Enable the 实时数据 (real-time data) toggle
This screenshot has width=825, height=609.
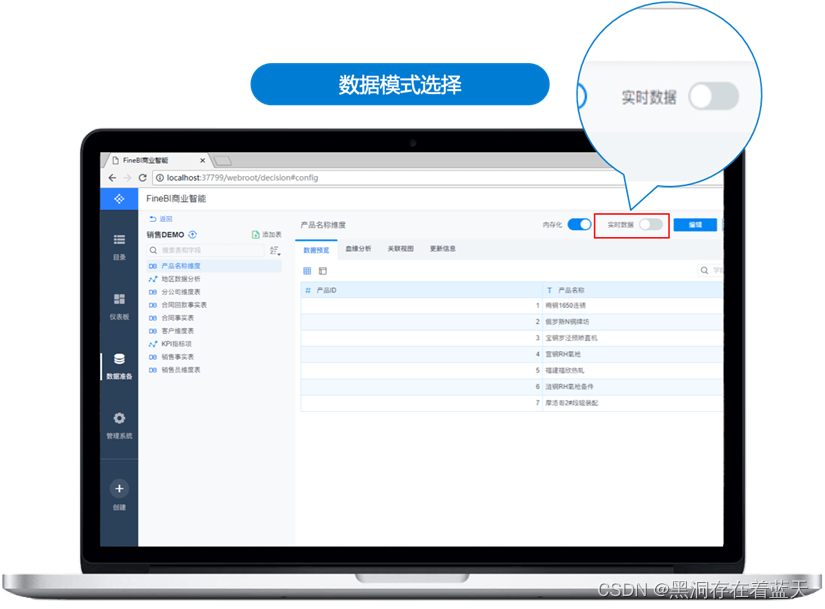coord(652,224)
